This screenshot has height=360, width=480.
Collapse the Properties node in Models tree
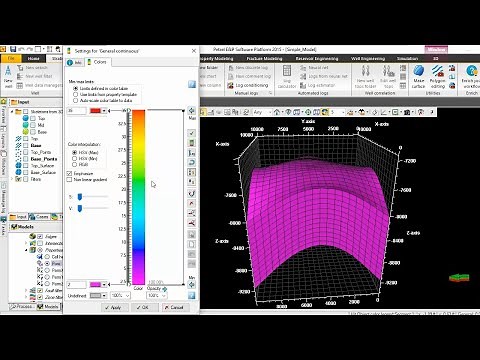pos(26,250)
